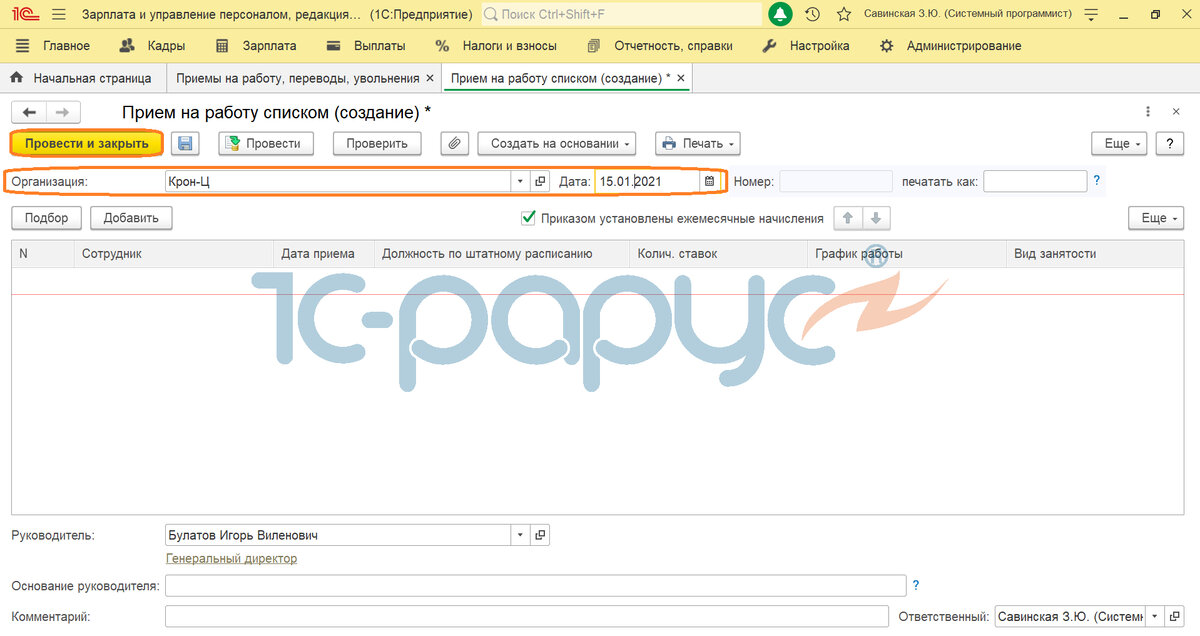Screen dimensions: 1200x636
Task: Switch to Начальная страница tab
Action: coord(82,78)
